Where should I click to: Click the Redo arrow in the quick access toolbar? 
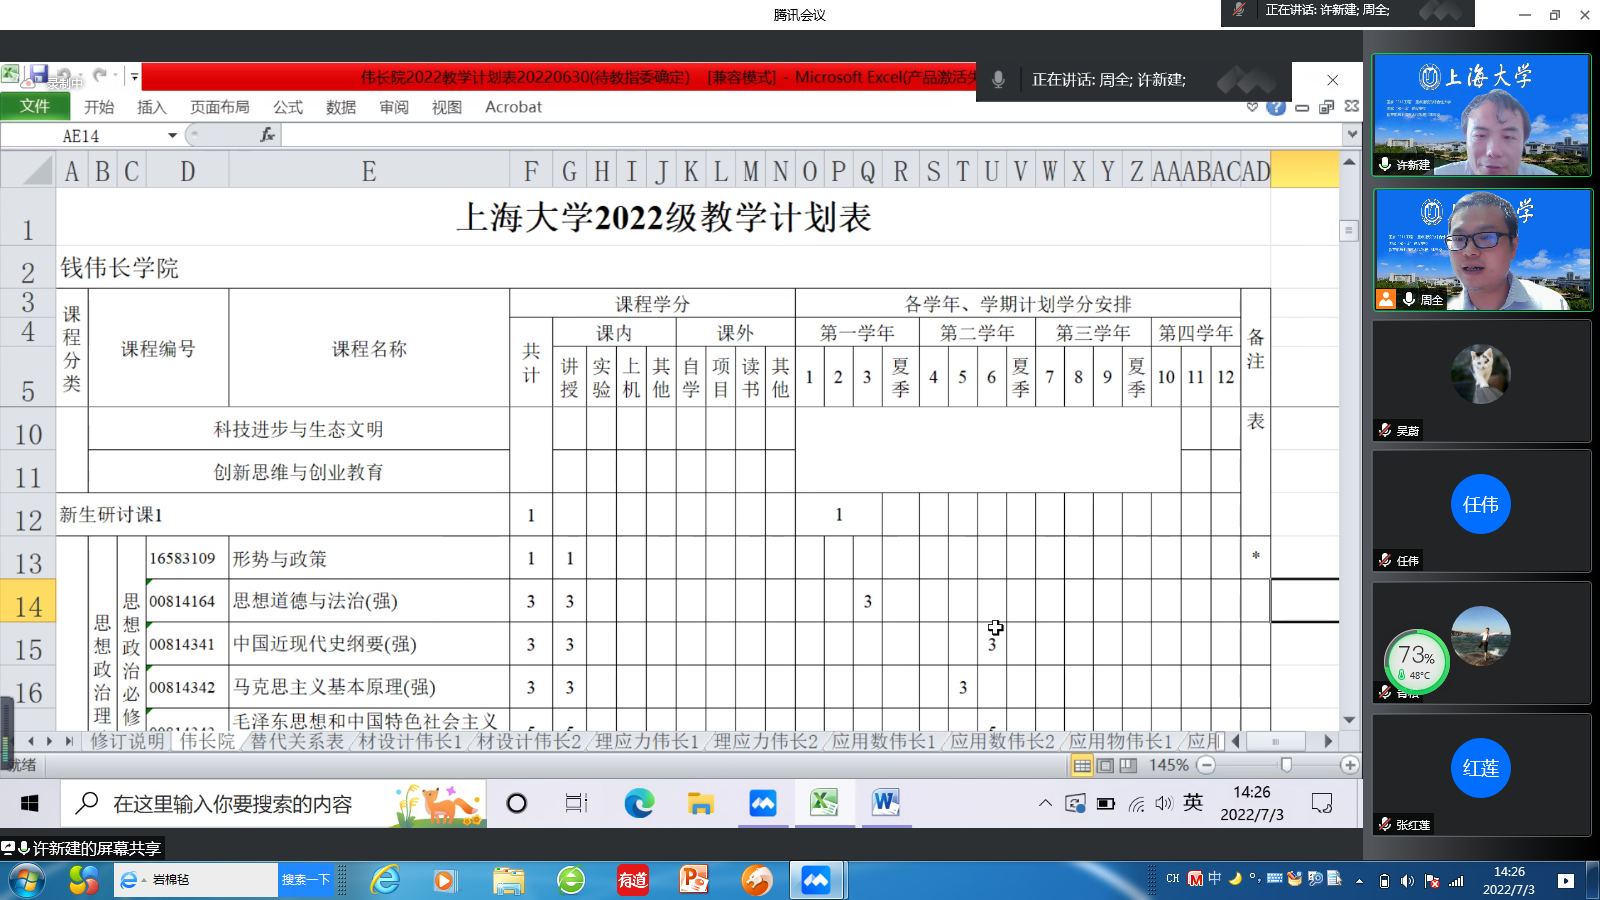100,75
